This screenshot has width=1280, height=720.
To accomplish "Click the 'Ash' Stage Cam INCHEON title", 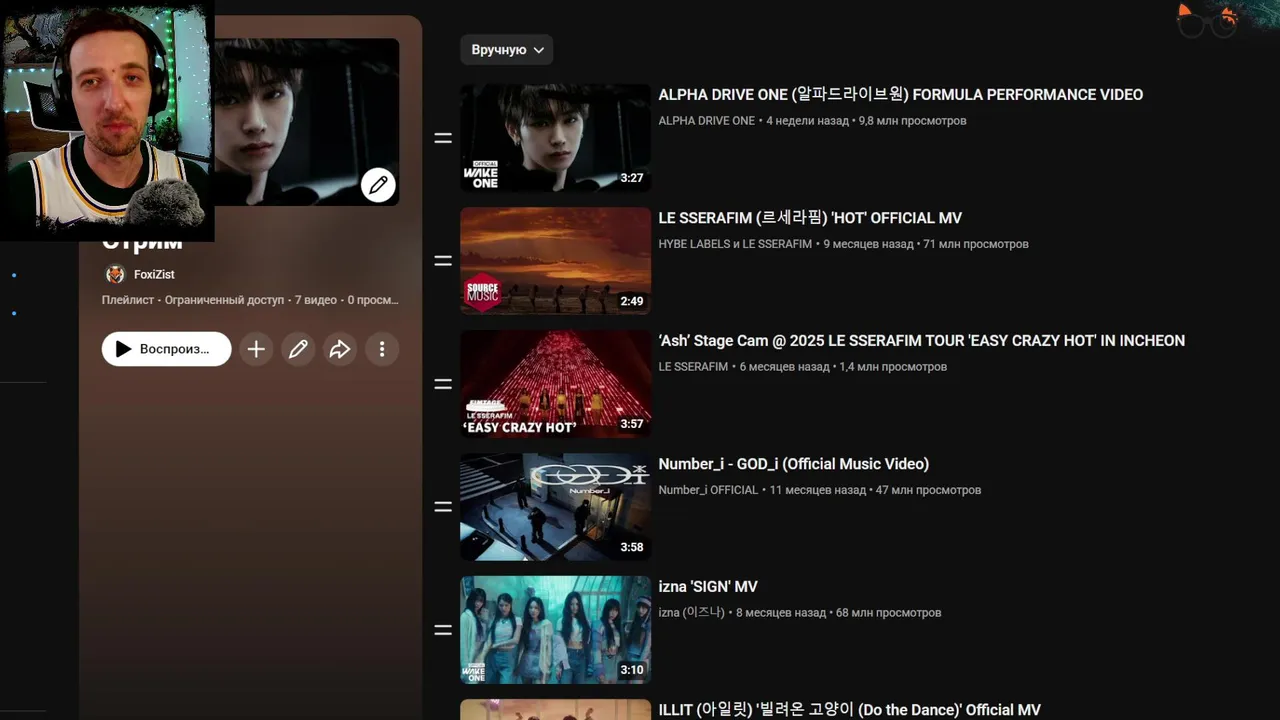I will coord(921,341).
